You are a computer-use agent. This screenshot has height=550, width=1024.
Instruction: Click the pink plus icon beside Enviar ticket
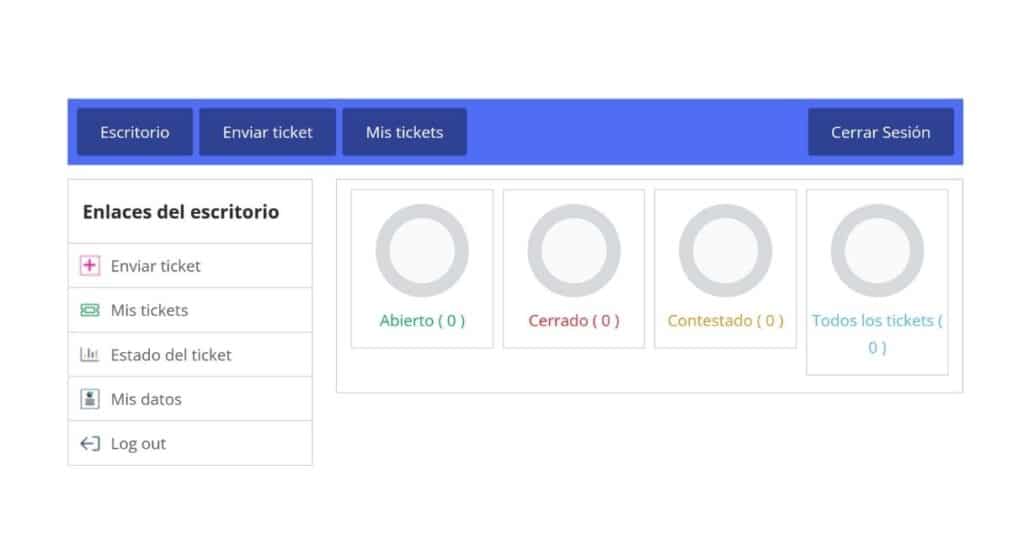tap(90, 265)
